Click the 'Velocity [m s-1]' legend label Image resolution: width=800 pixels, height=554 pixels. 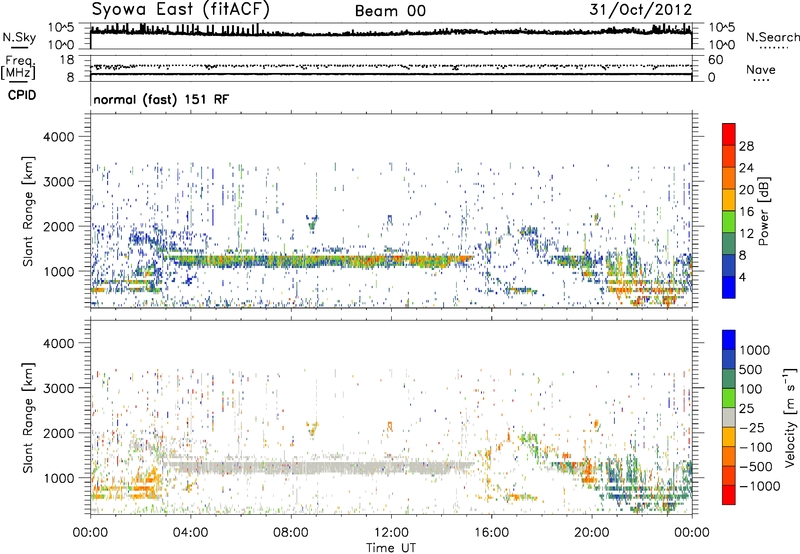(x=790, y=417)
